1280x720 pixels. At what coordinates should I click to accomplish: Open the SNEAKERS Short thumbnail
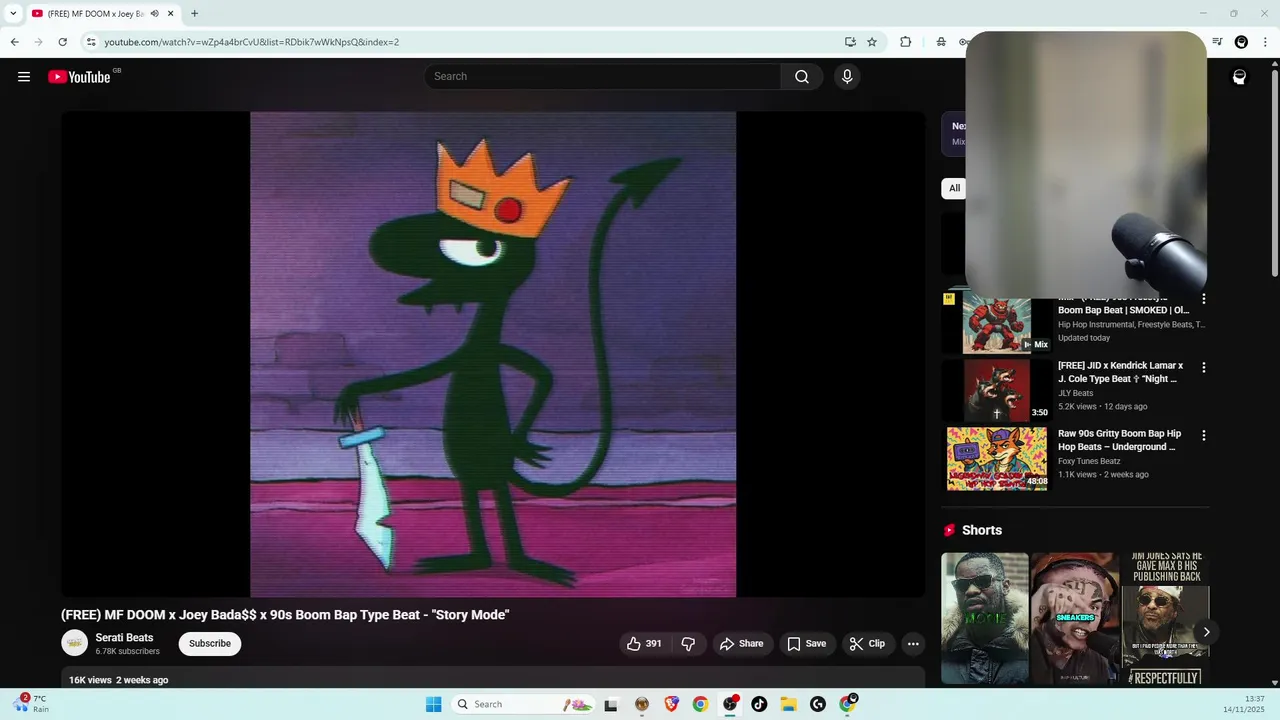click(x=1074, y=618)
